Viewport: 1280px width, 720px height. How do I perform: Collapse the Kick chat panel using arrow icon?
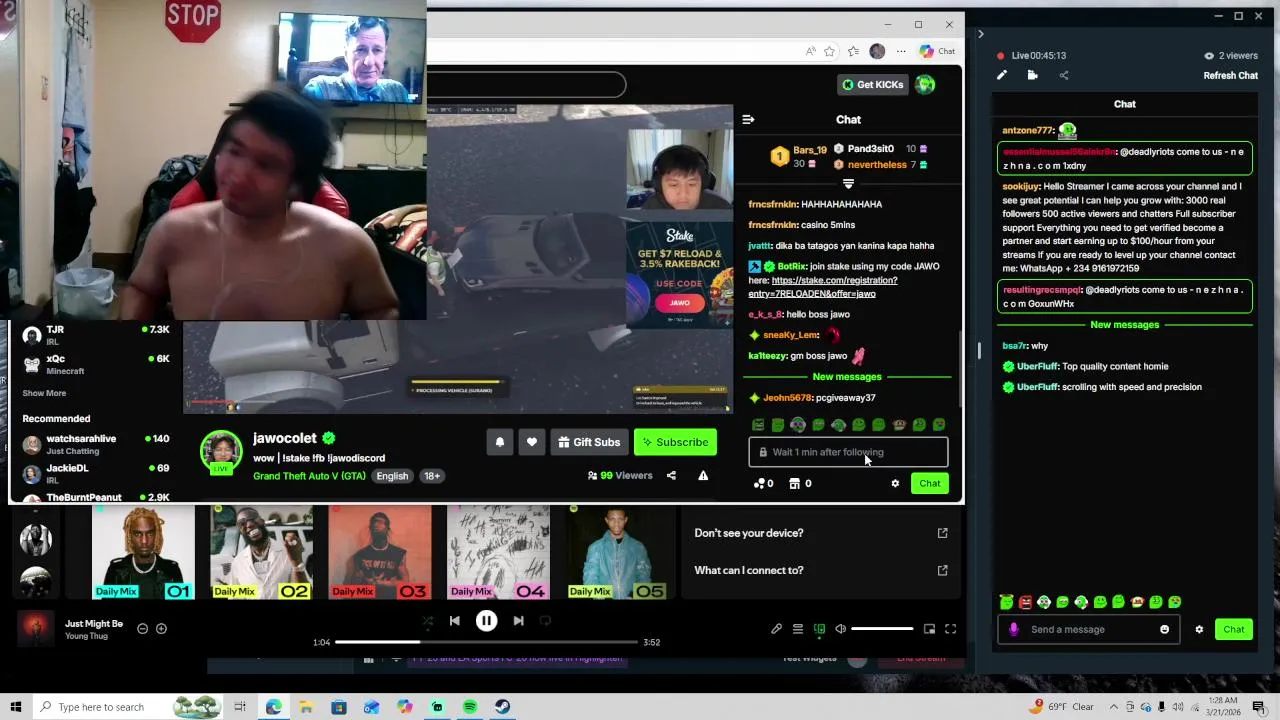tap(748, 119)
